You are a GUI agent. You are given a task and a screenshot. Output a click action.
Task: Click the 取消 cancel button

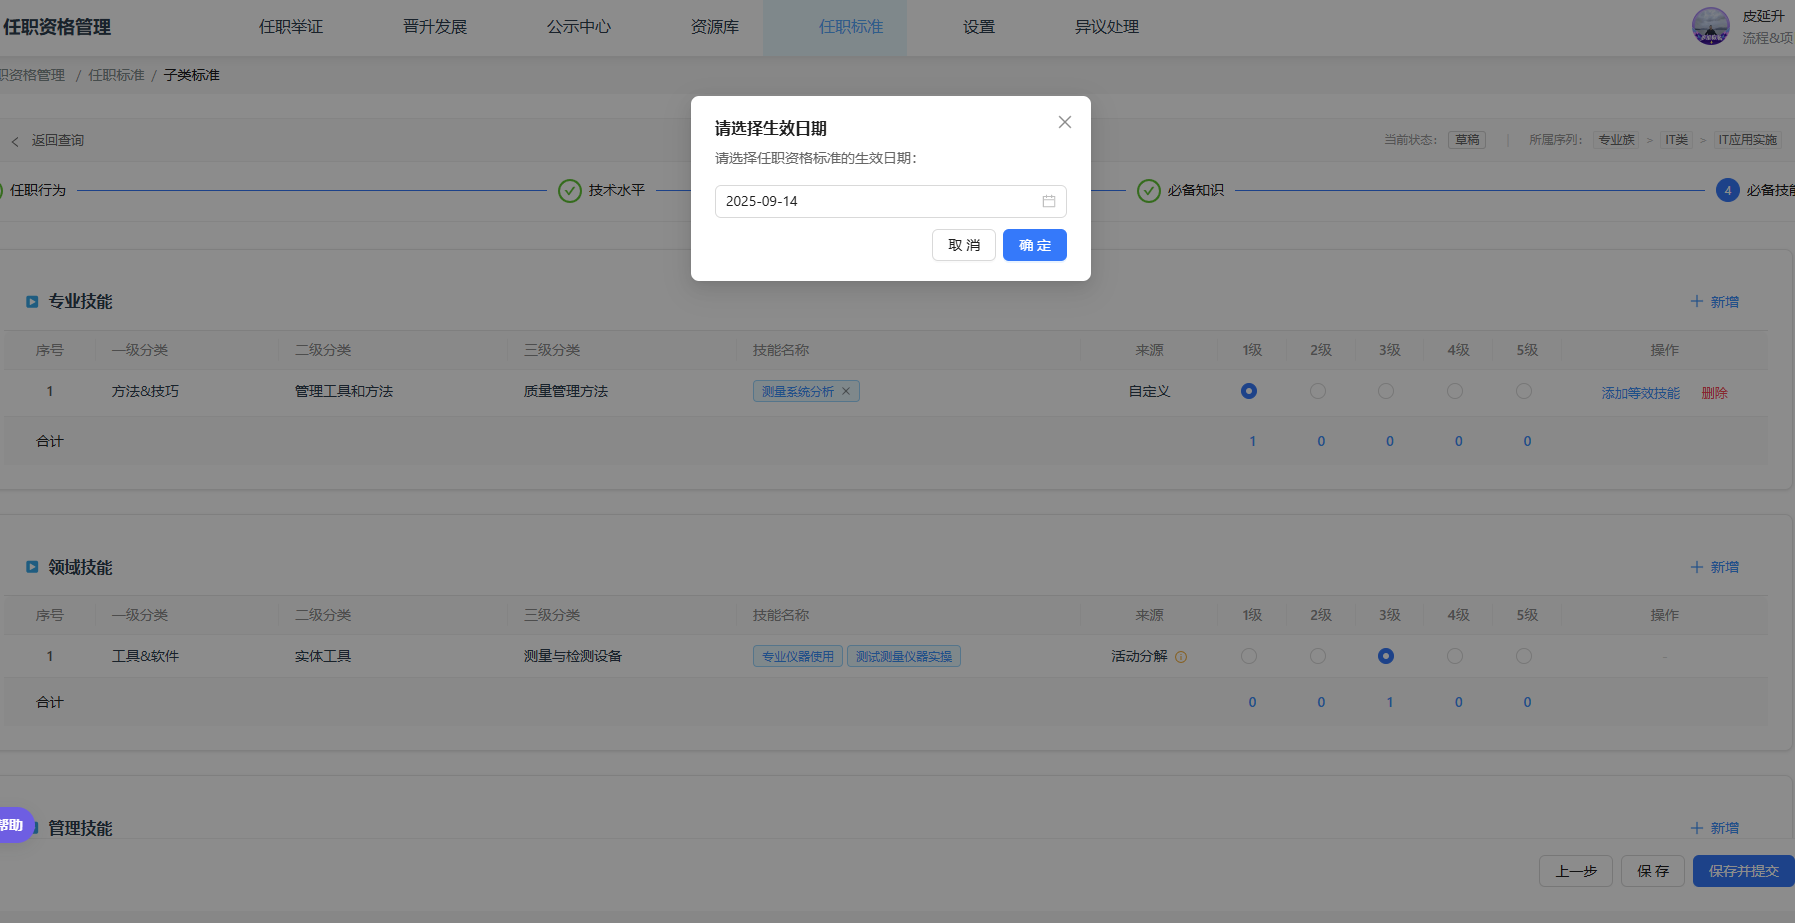pyautogui.click(x=963, y=245)
